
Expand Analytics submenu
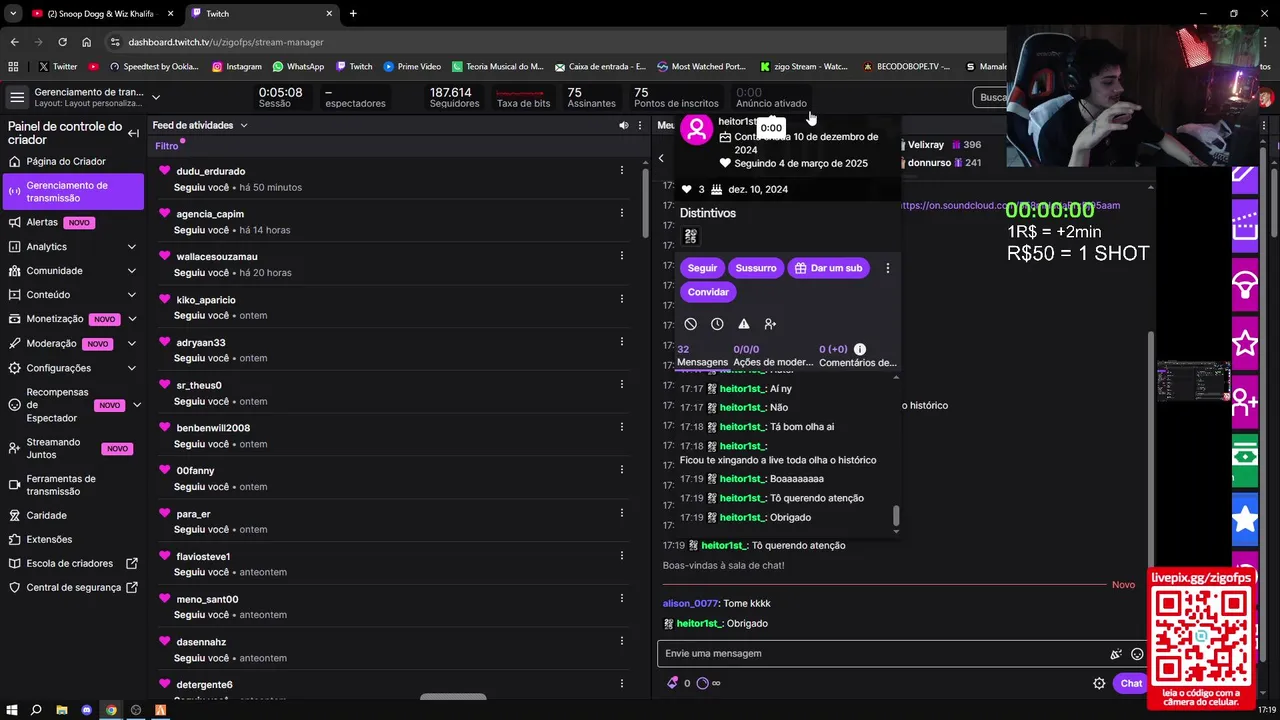point(131,247)
